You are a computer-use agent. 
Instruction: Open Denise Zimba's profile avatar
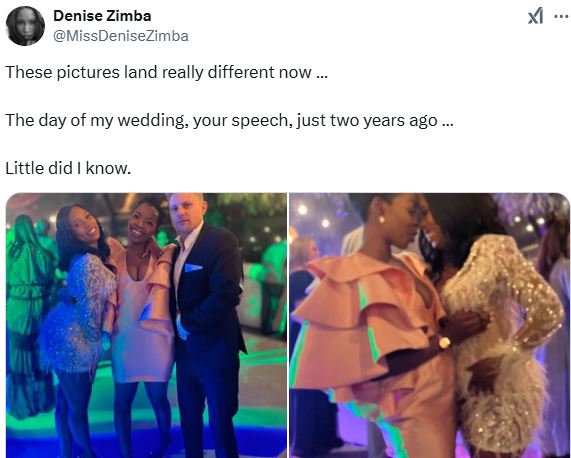coord(25,25)
